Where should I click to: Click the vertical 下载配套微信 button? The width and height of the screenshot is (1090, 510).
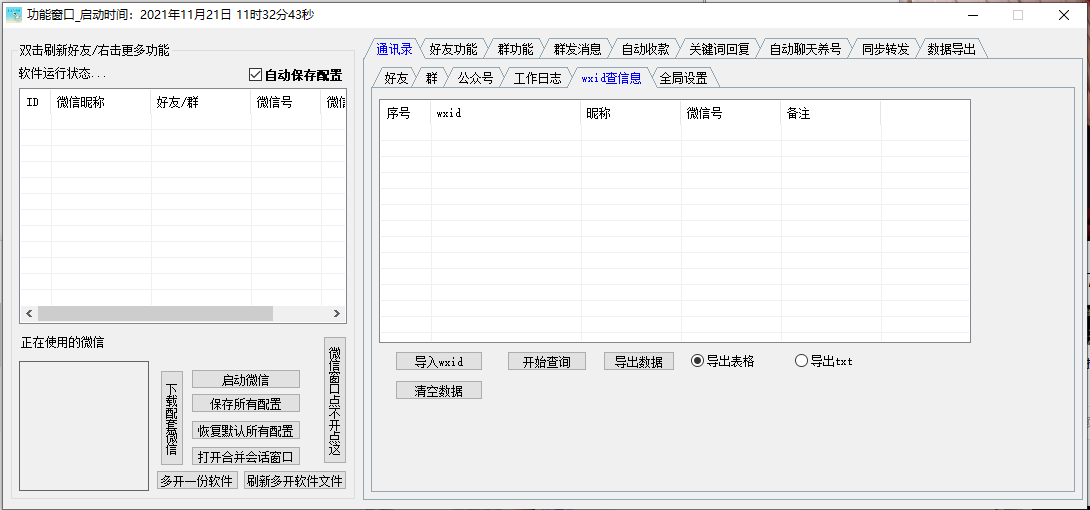coord(172,418)
